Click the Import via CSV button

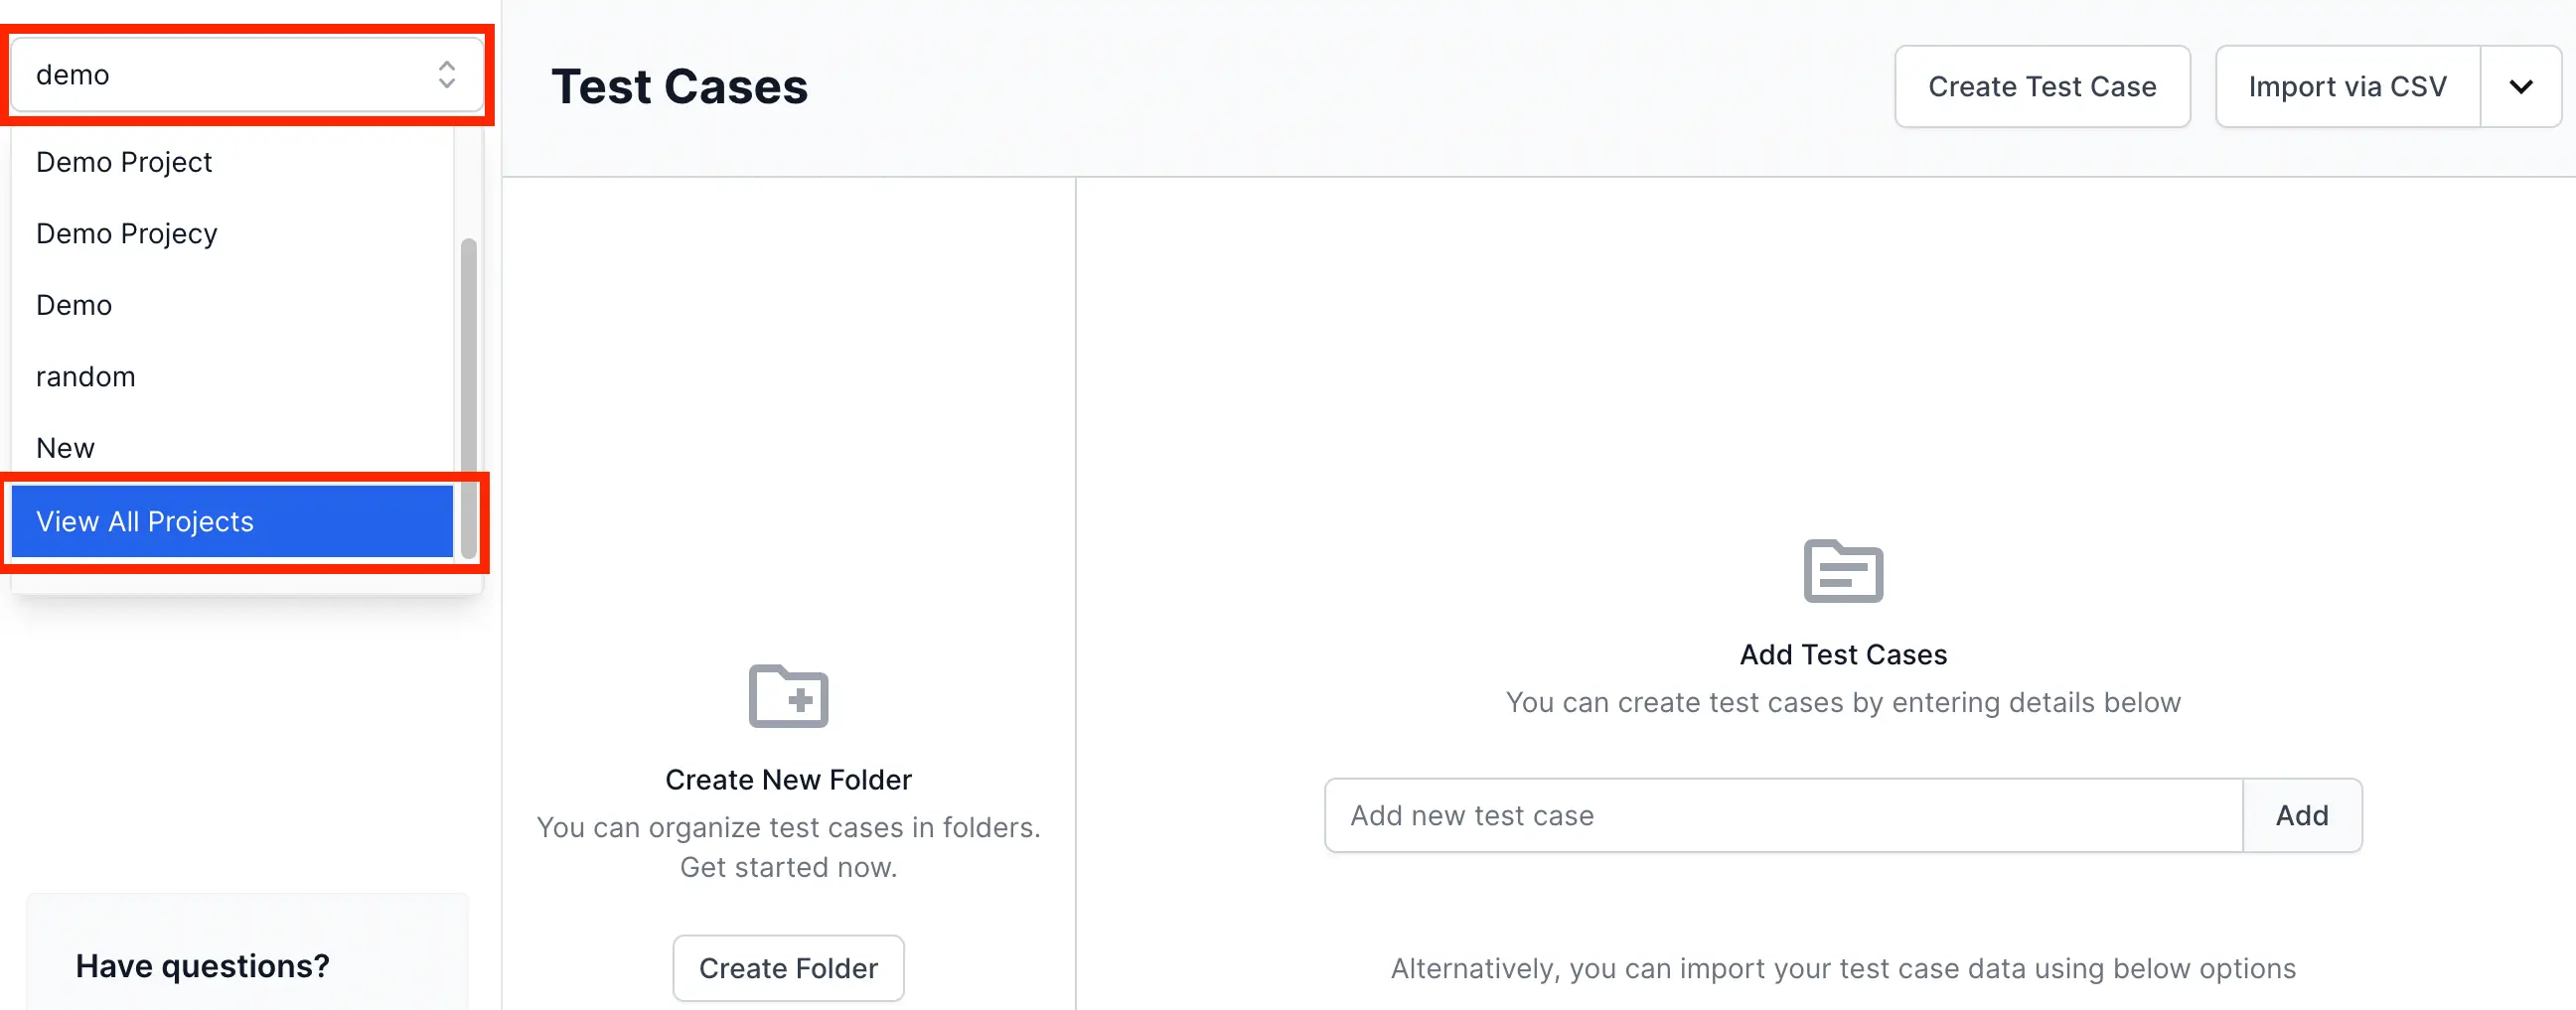2347,87
